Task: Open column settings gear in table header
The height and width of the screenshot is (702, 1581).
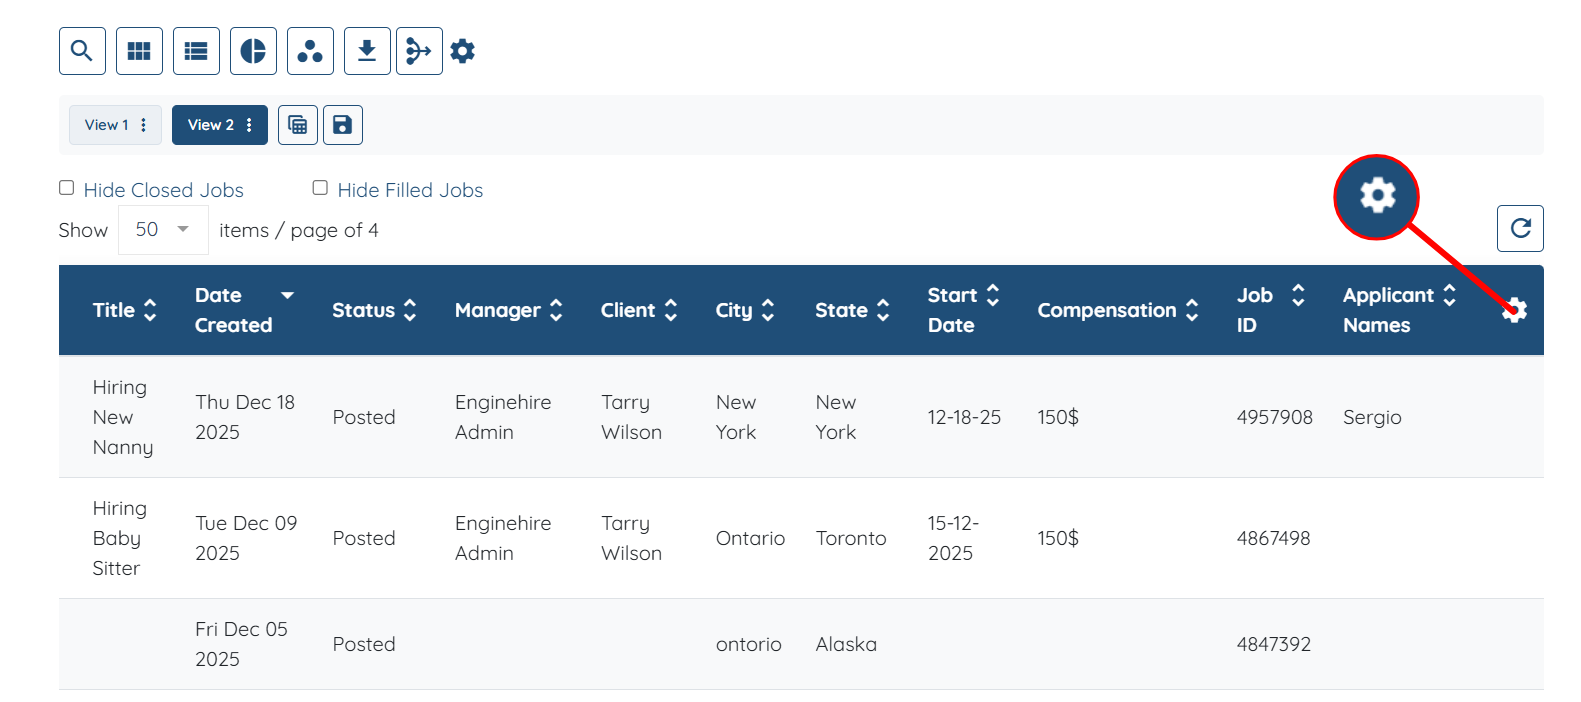Action: (1514, 310)
